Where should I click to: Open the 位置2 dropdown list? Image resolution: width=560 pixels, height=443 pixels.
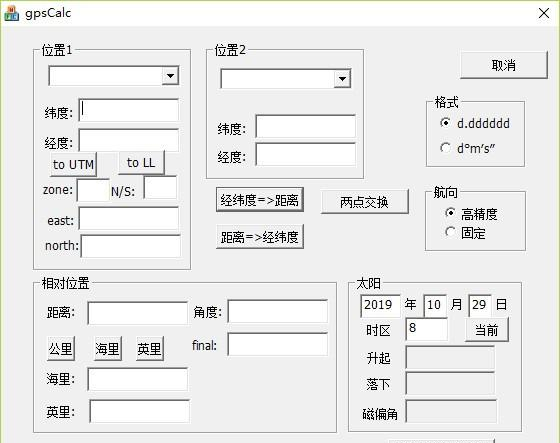[342, 79]
